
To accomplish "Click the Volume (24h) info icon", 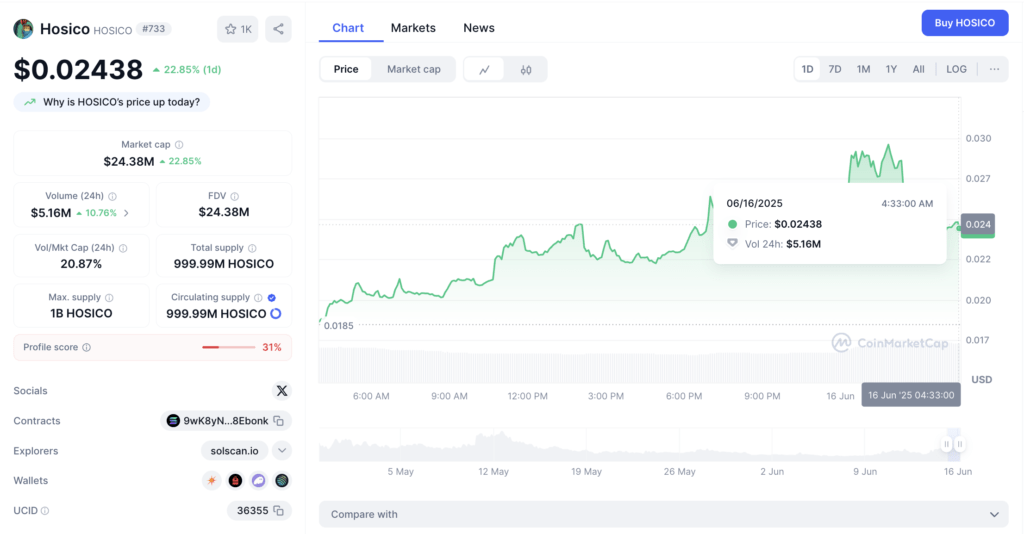I will point(112,196).
